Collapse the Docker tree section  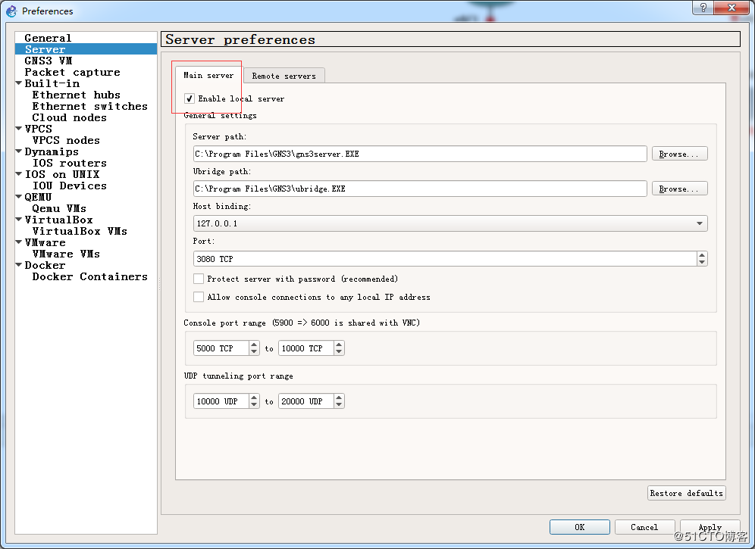coord(19,265)
